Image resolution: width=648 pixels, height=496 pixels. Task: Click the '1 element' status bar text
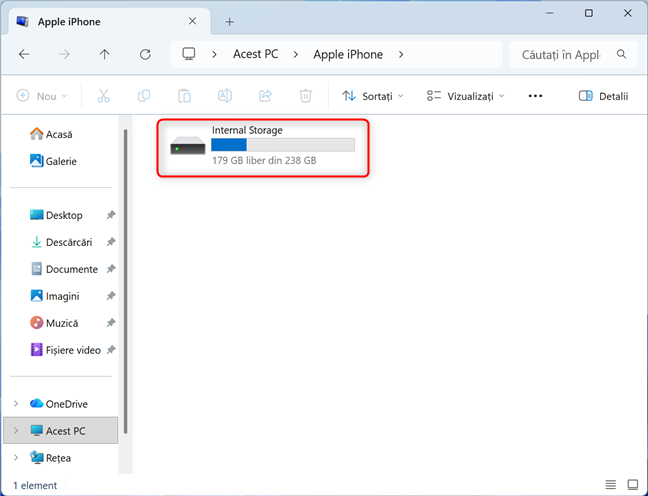coord(35,485)
